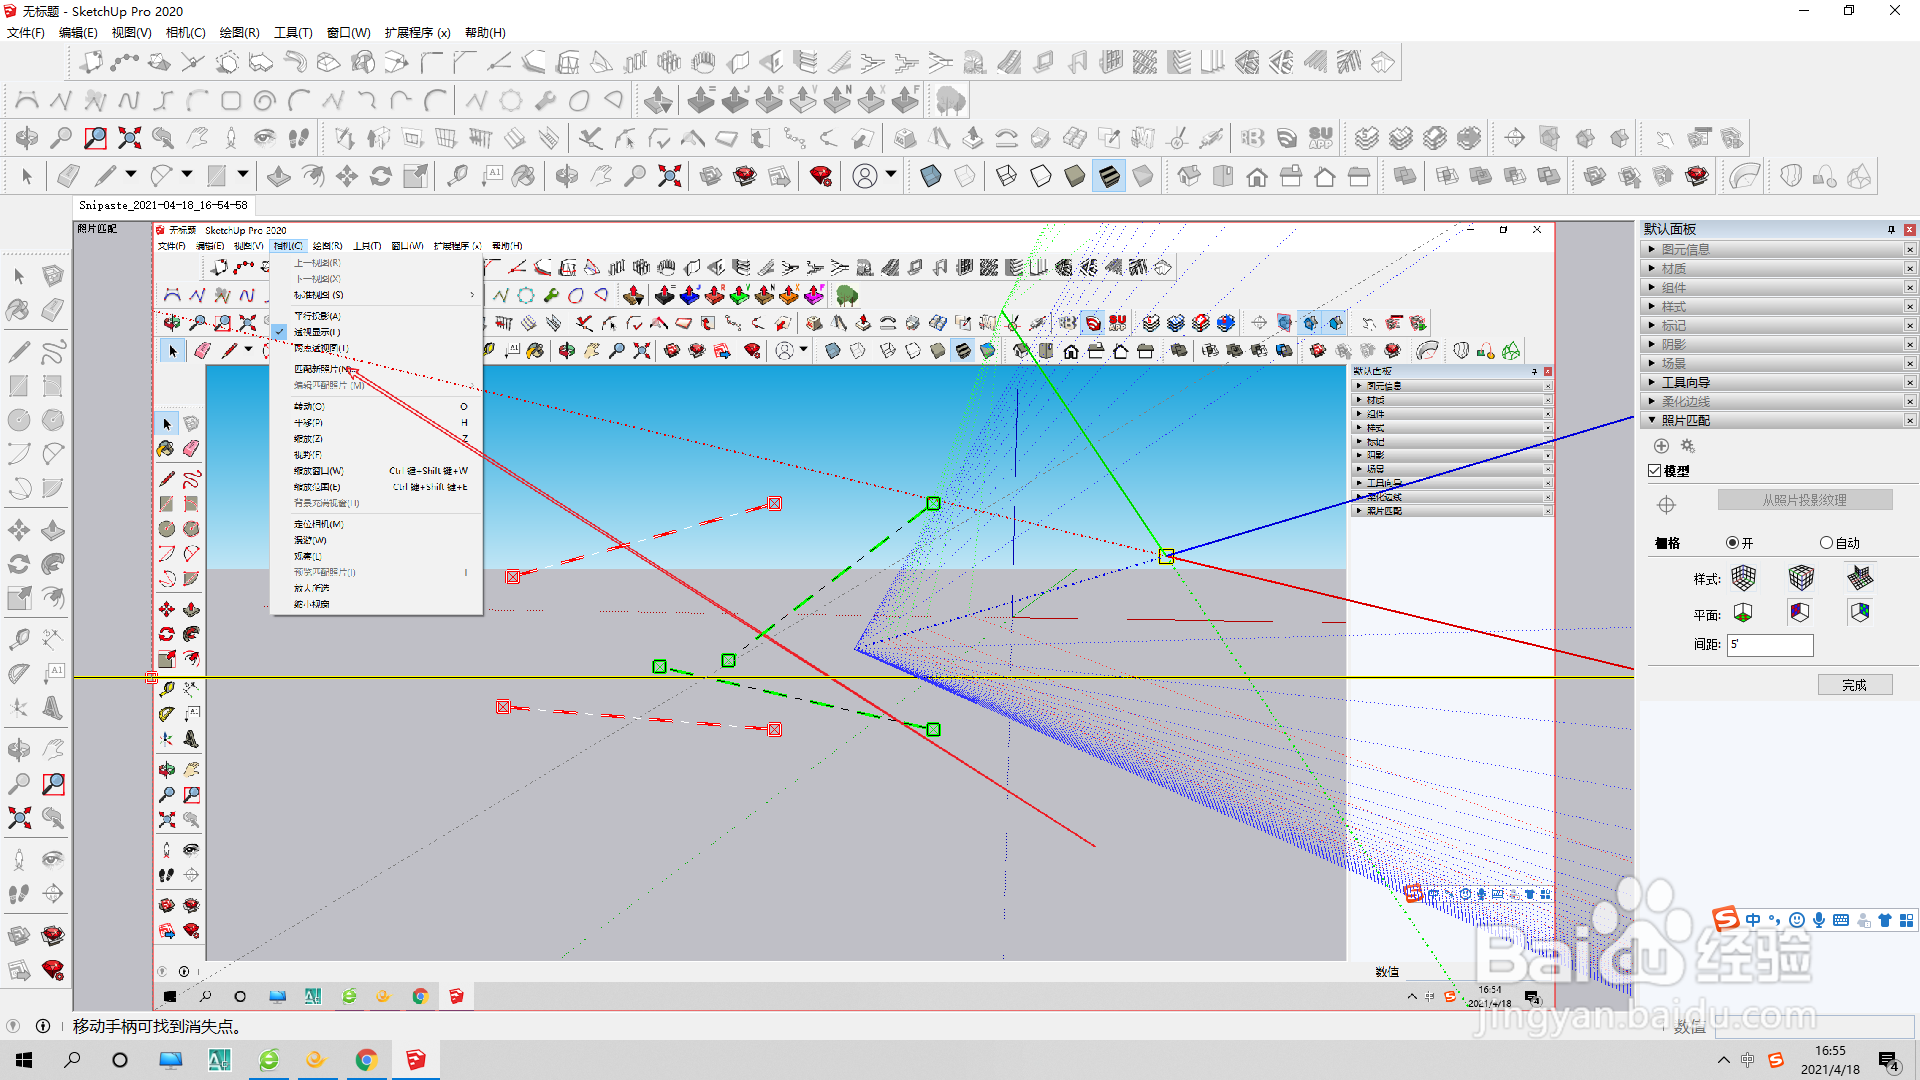
Task: Select the 开 grid radio button
Action: [x=1733, y=543]
